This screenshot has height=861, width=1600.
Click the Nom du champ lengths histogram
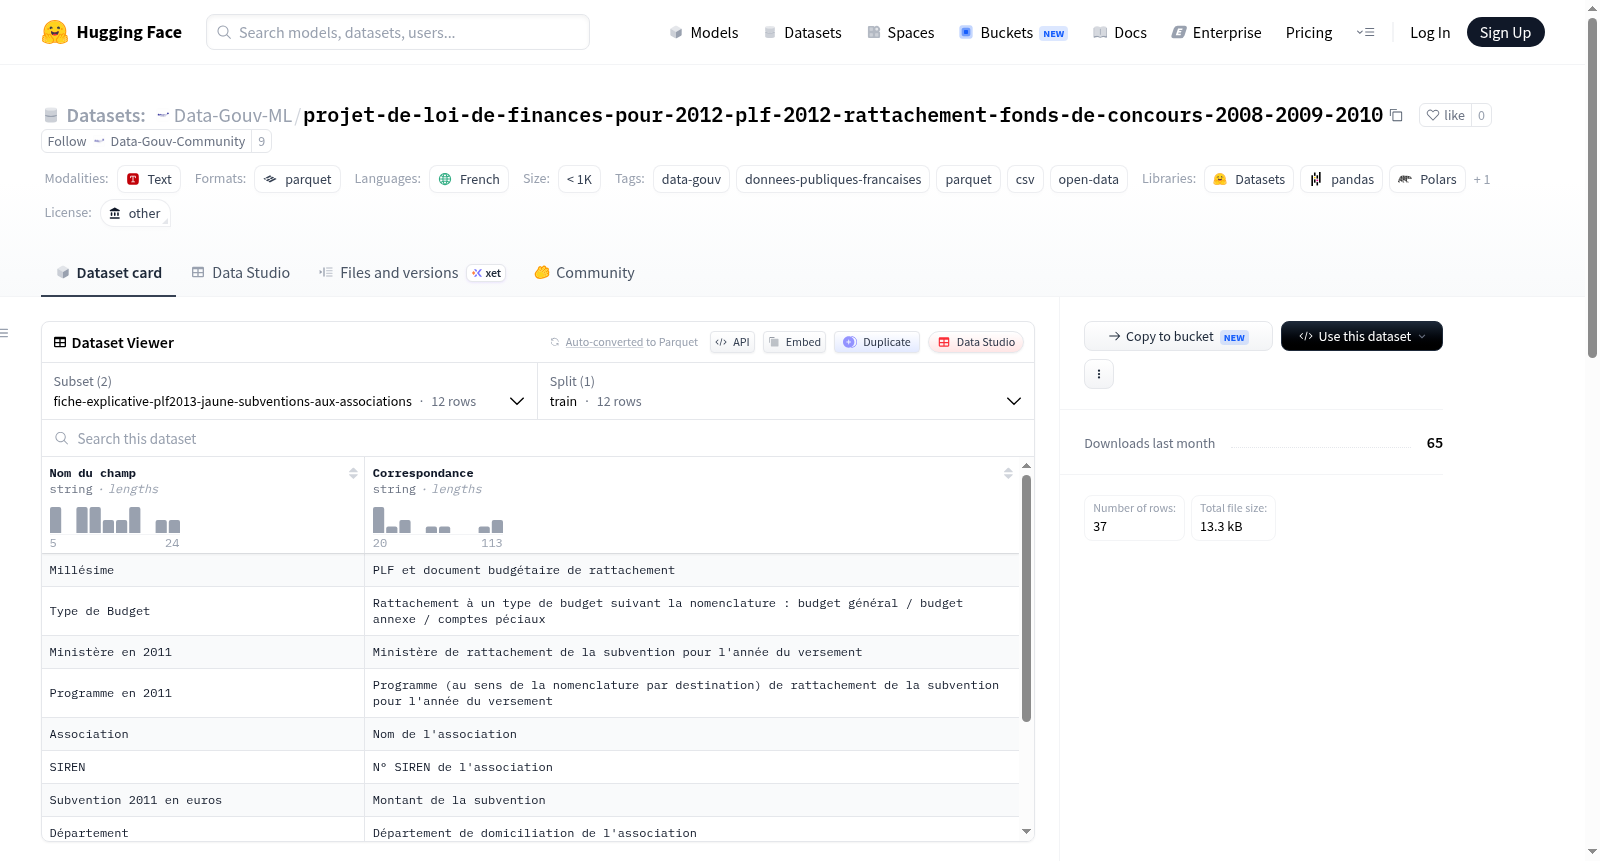[x=115, y=520]
